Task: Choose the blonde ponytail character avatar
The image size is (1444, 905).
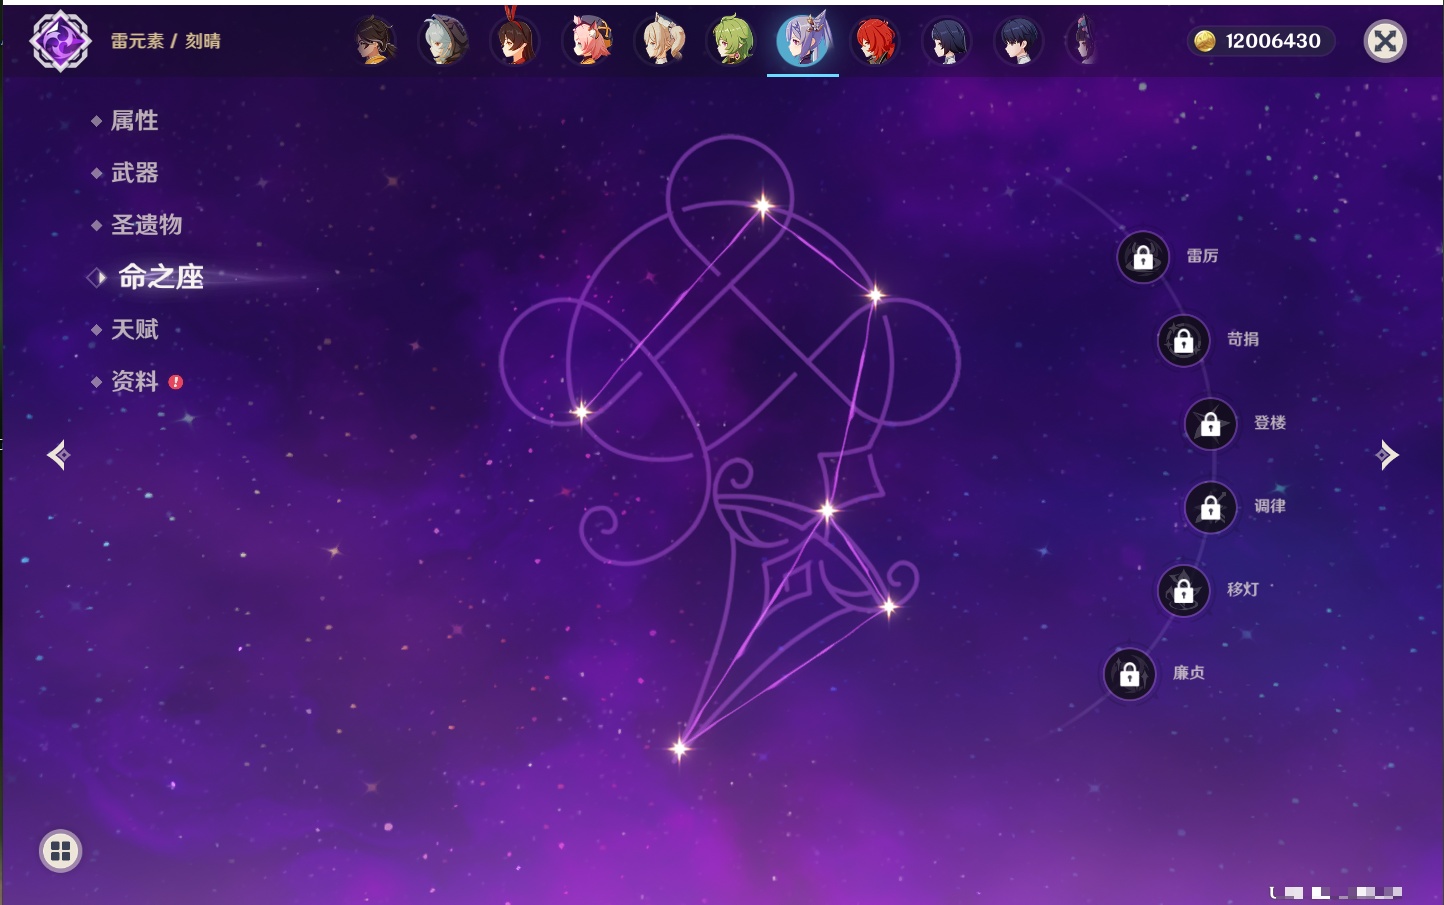Action: 661,41
